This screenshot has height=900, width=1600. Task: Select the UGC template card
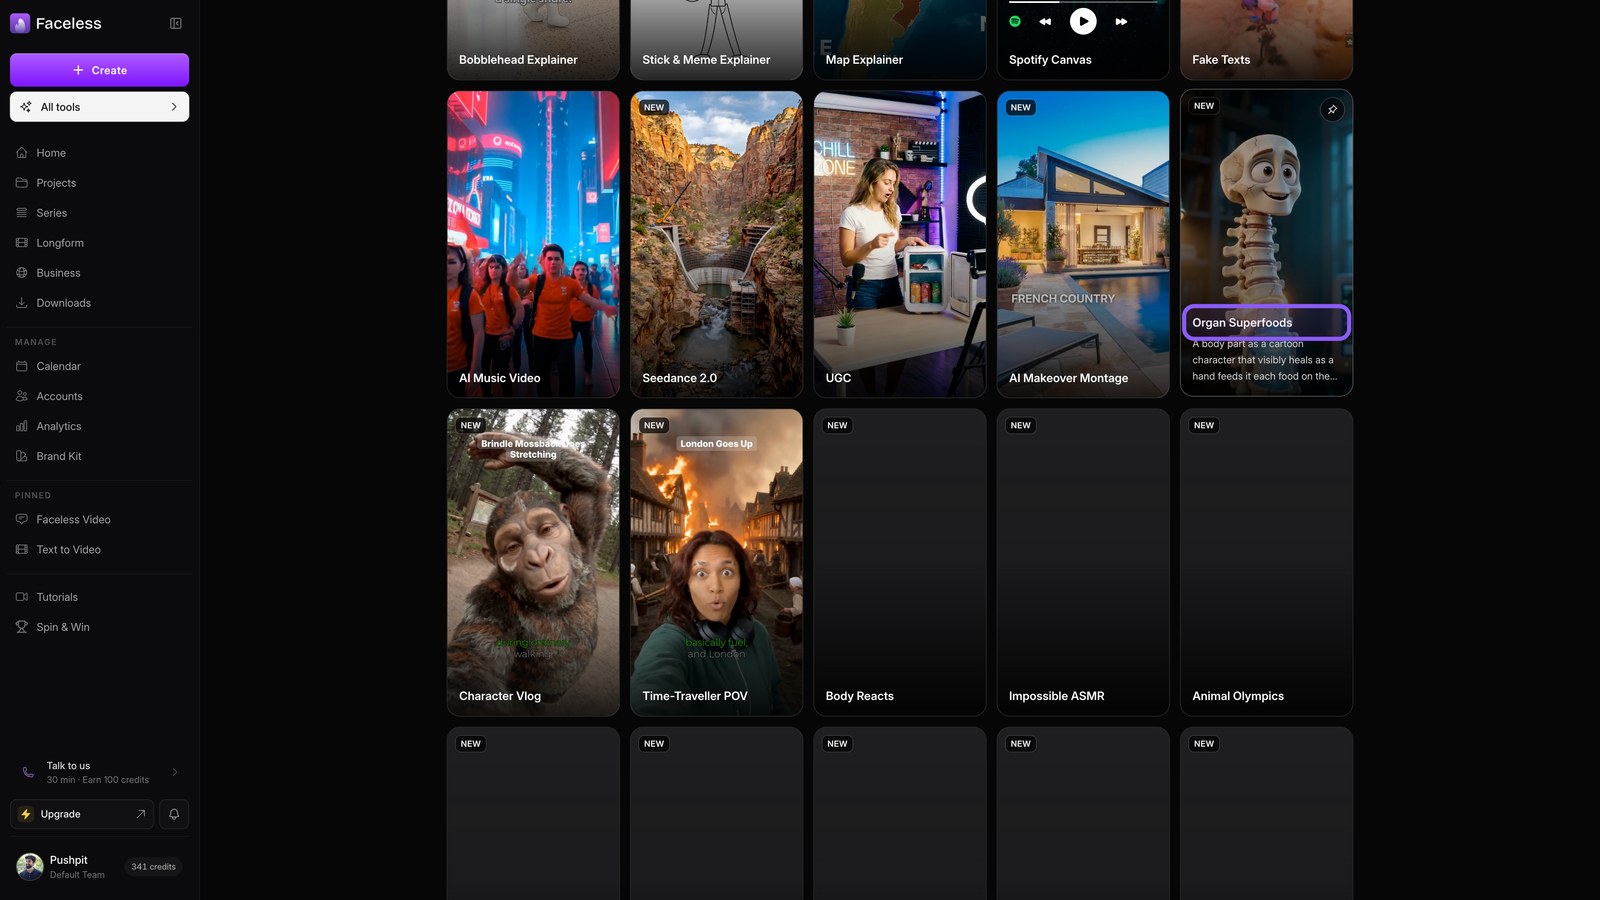(x=900, y=244)
